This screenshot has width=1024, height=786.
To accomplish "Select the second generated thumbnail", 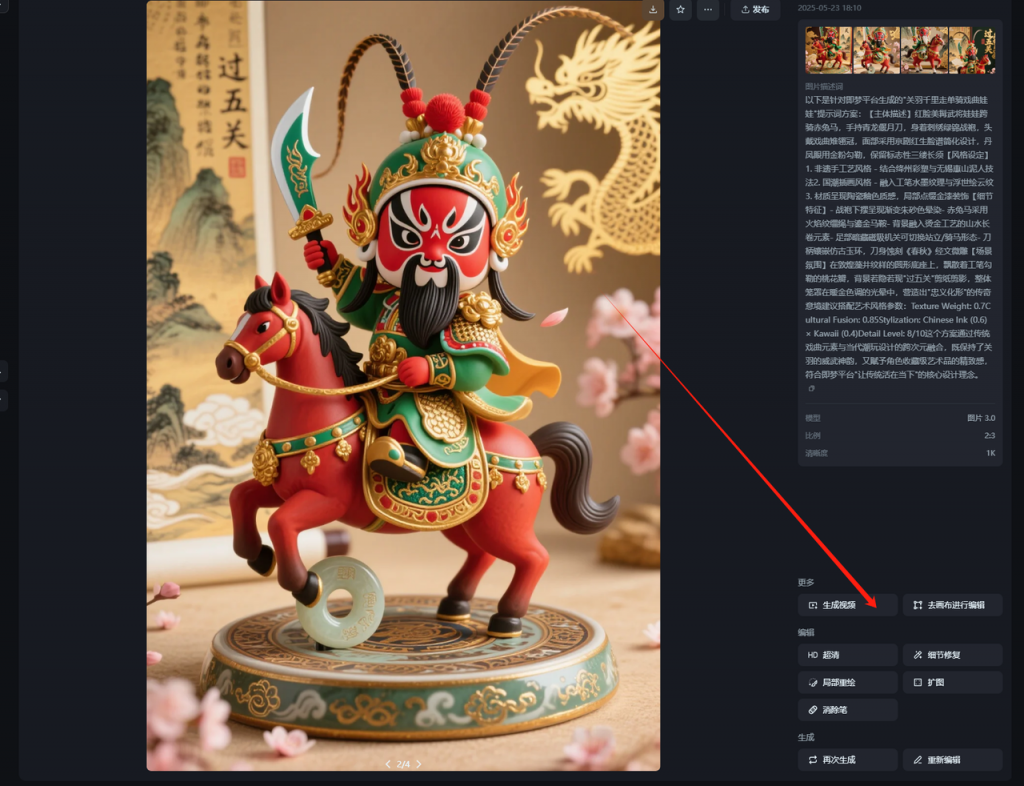I will [876, 50].
